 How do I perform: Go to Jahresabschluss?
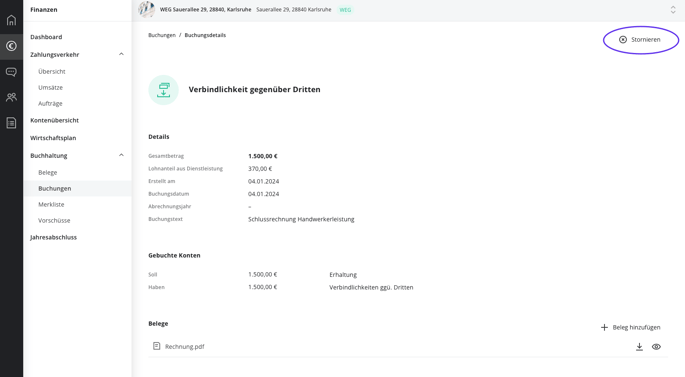coord(53,238)
